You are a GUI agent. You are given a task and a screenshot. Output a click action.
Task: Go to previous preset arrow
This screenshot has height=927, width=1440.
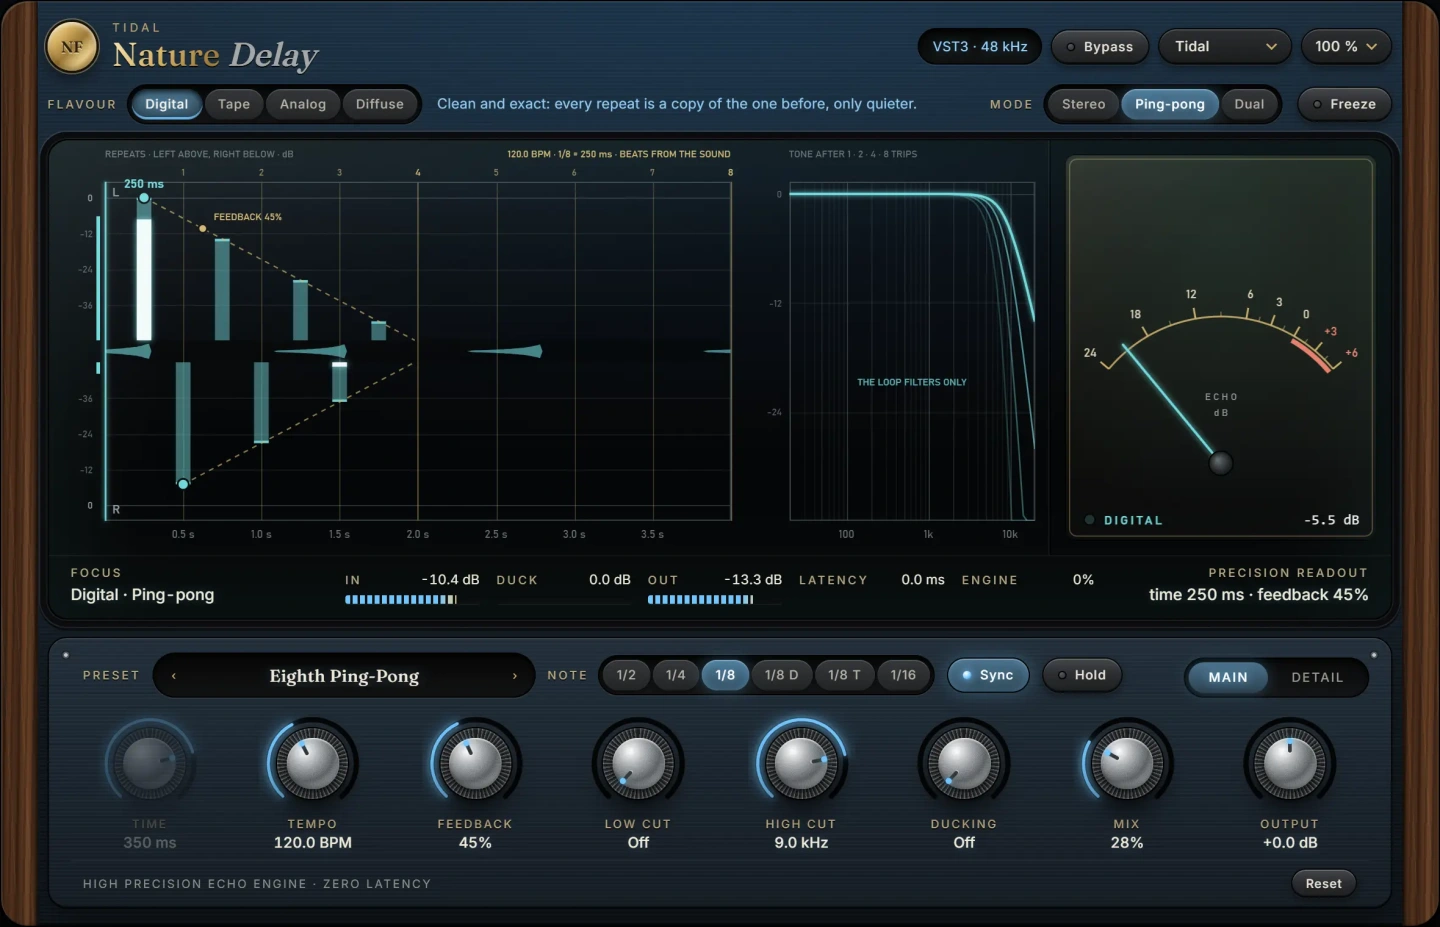click(x=174, y=676)
